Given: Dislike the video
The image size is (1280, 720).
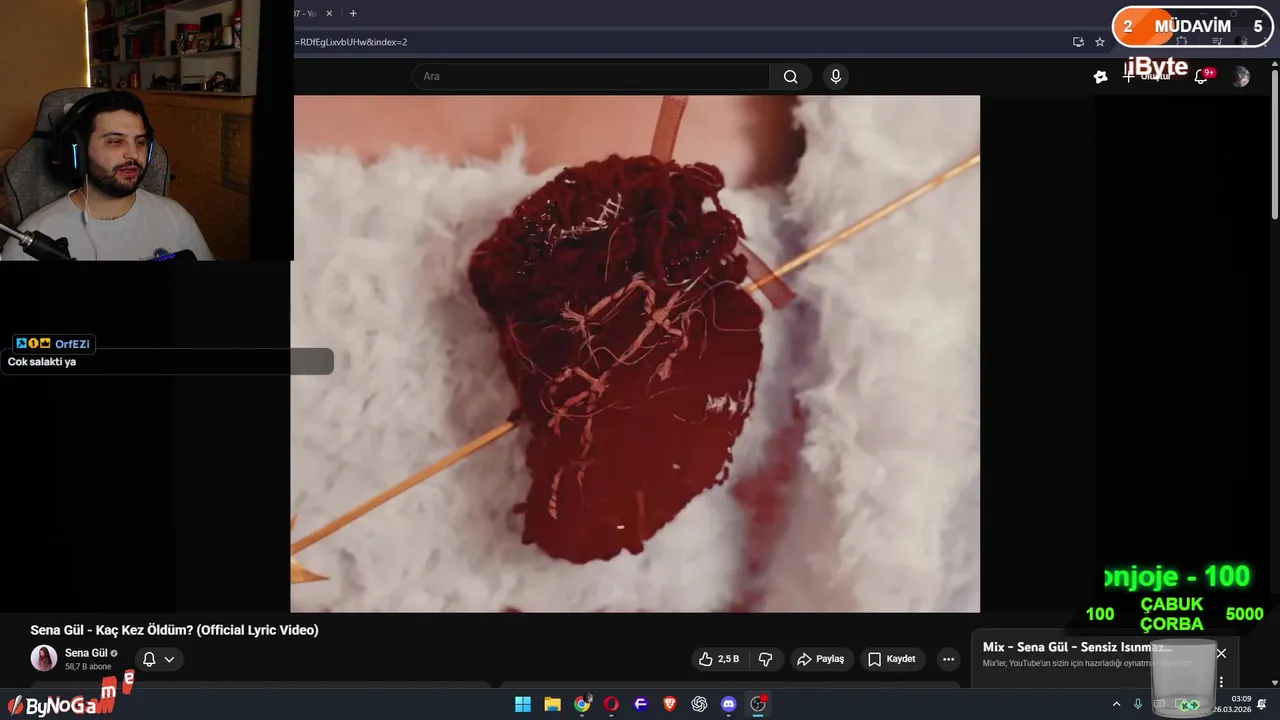Looking at the screenshot, I should click(x=766, y=659).
